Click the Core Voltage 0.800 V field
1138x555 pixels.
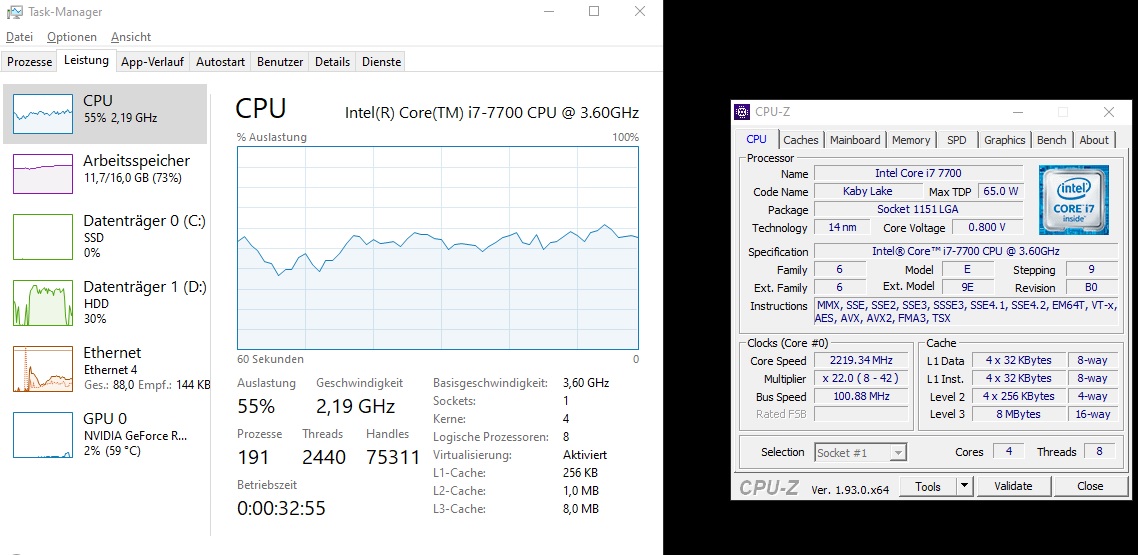click(x=987, y=228)
